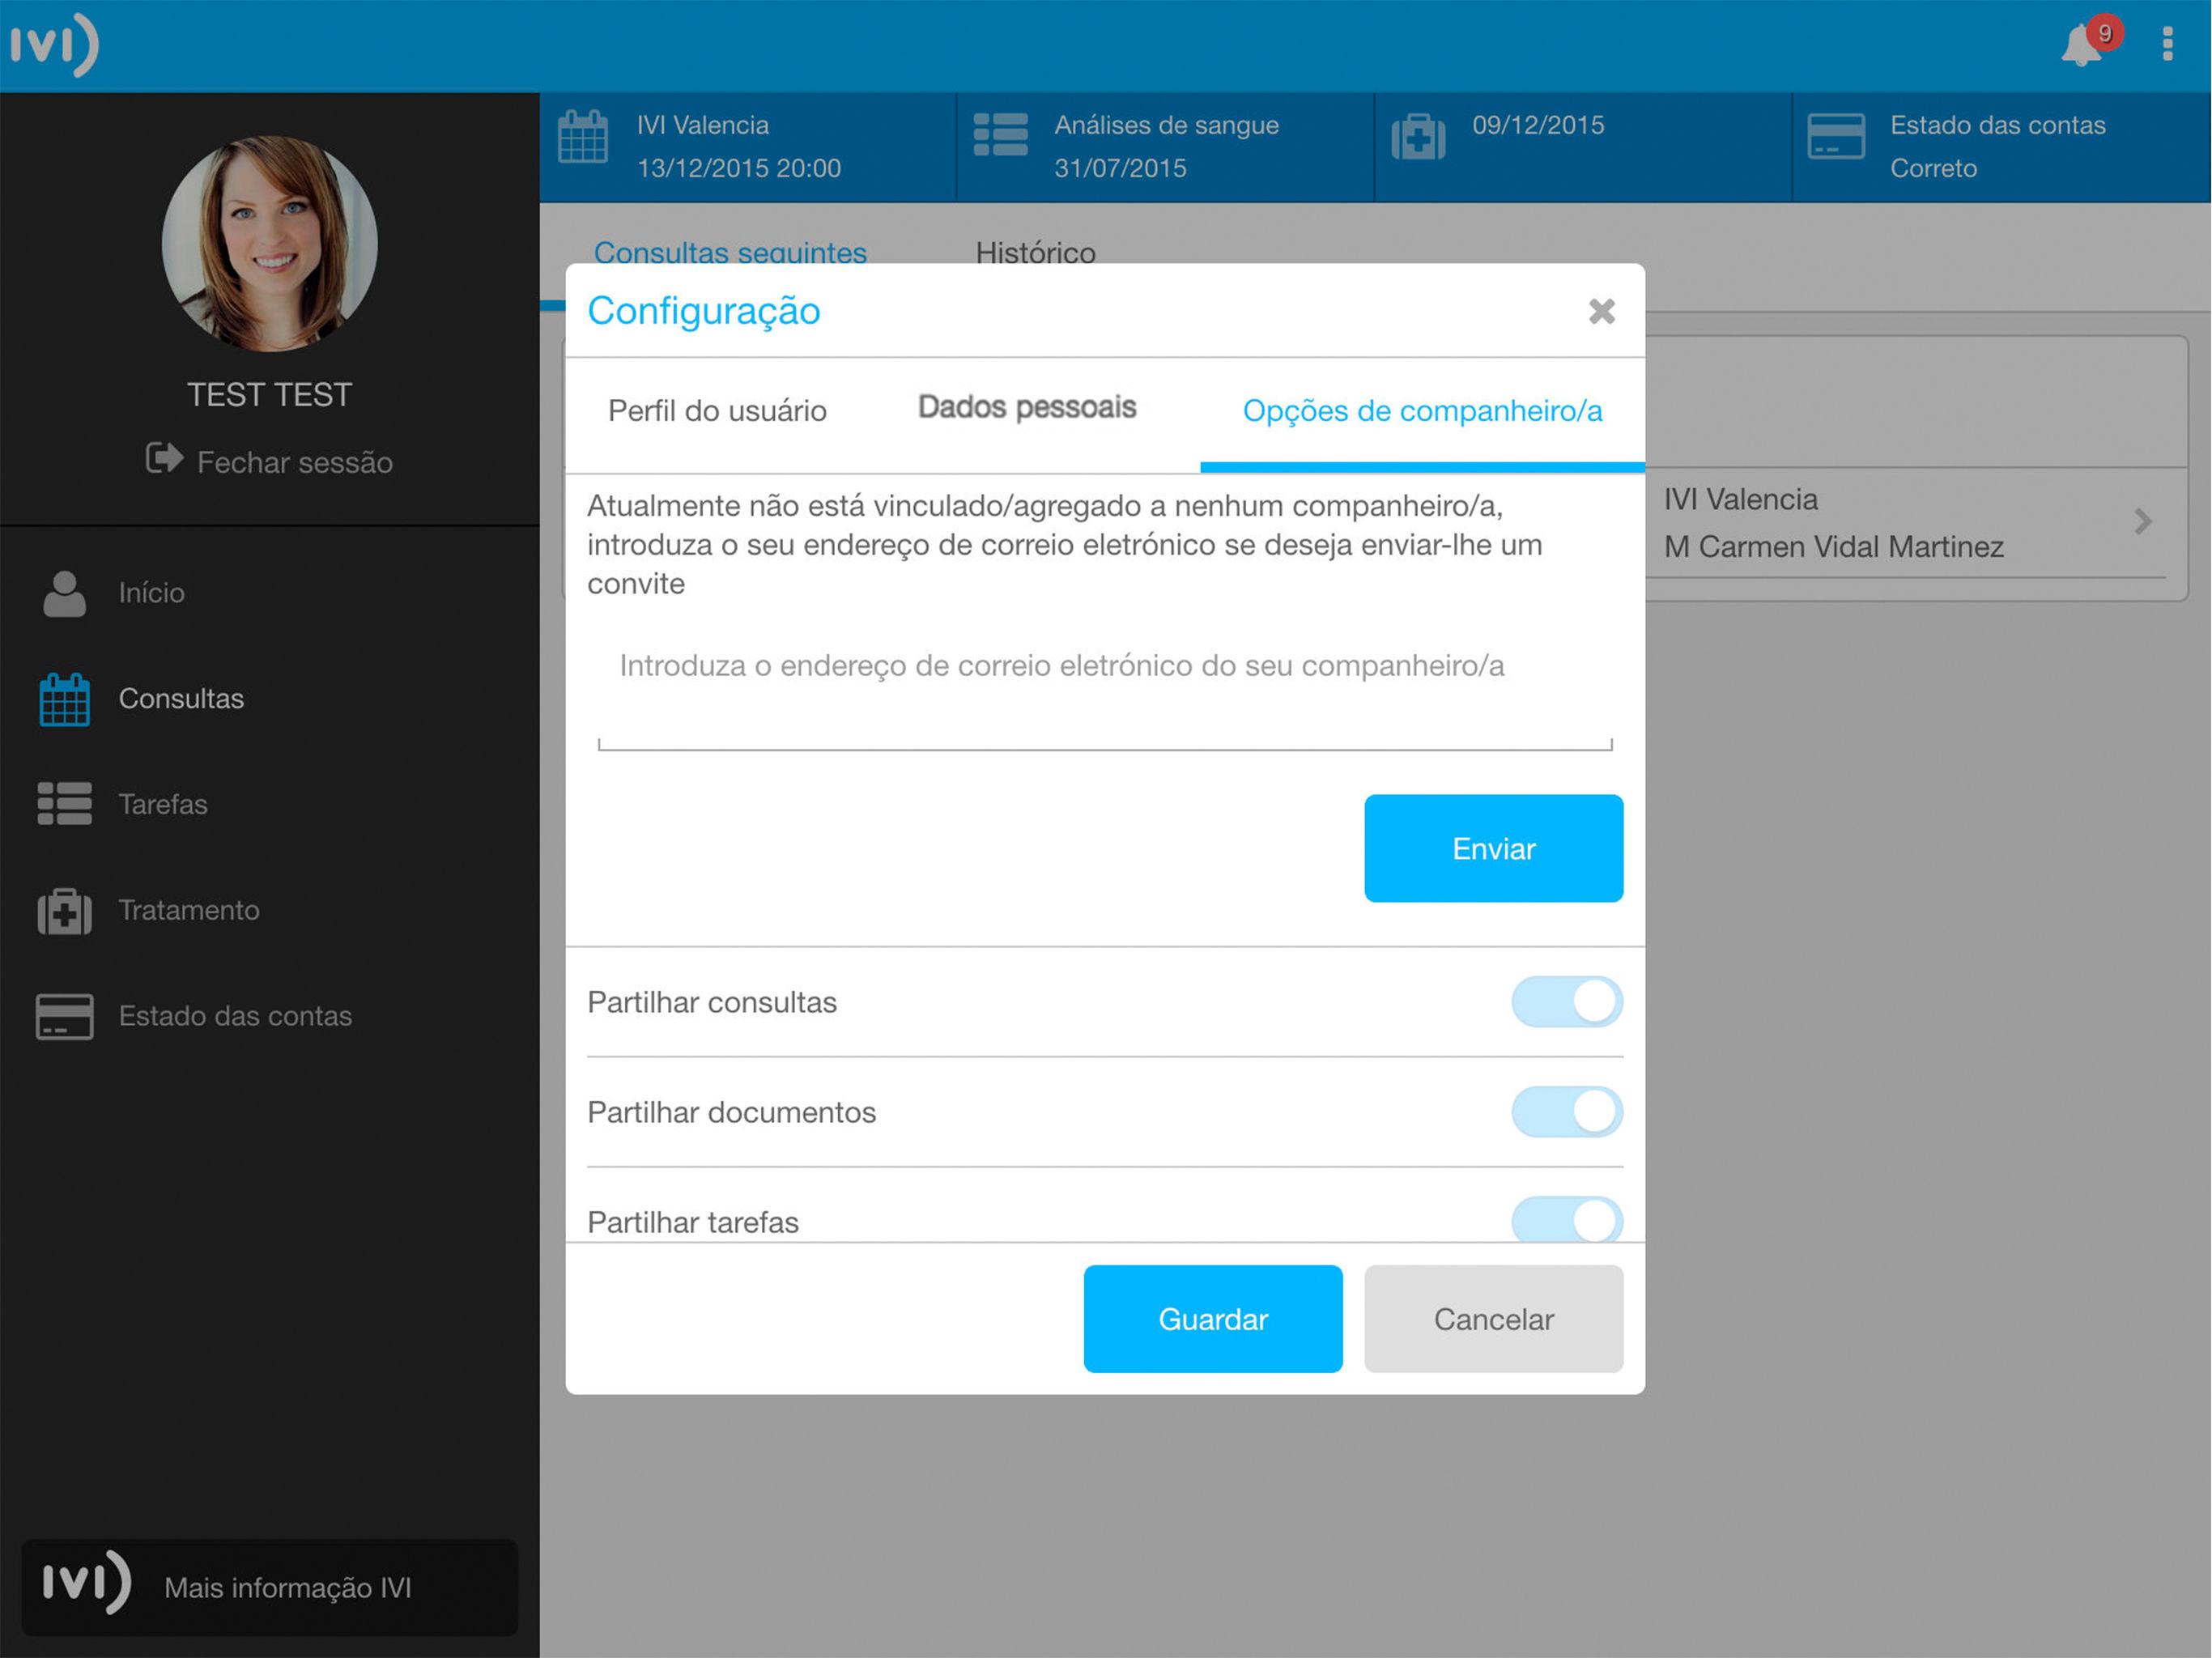Open the notifications bell icon
Viewport: 2212px width, 1658px height.
(2082, 45)
